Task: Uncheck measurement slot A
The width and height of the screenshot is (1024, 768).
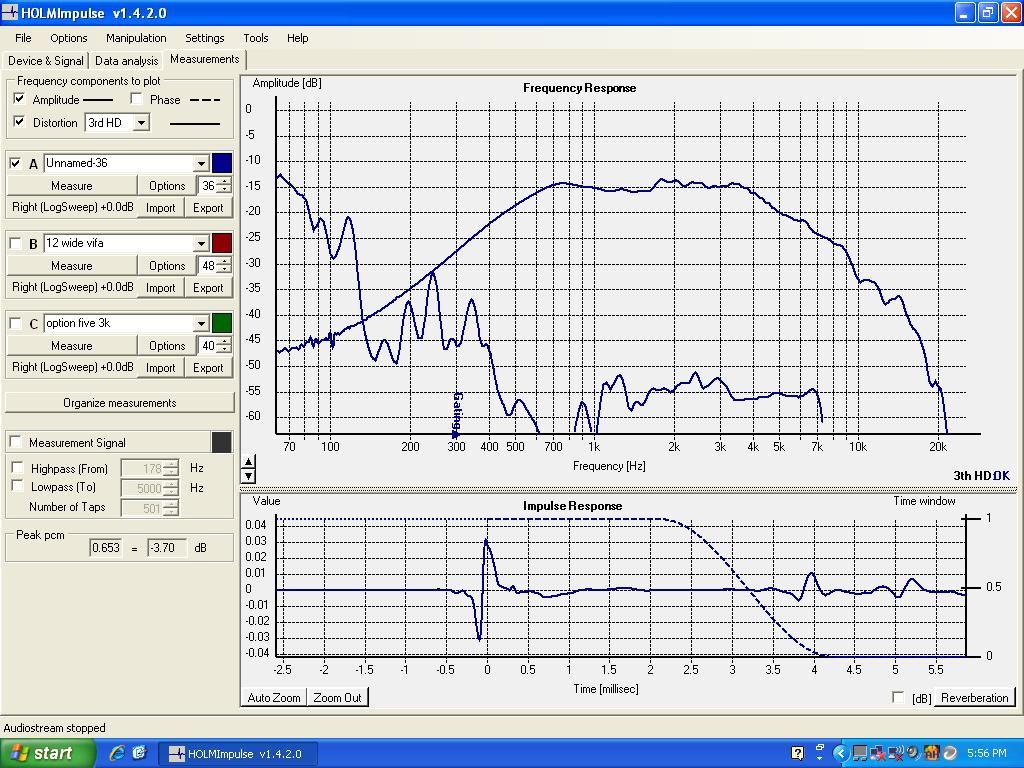Action: [x=15, y=163]
